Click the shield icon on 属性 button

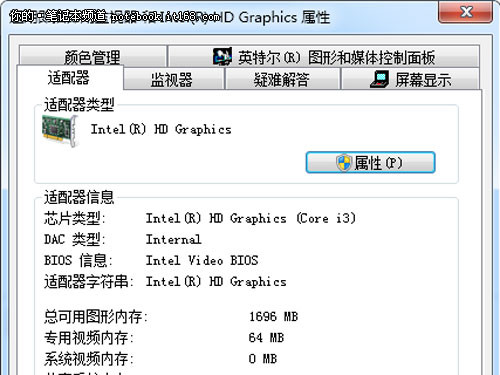pos(344,163)
